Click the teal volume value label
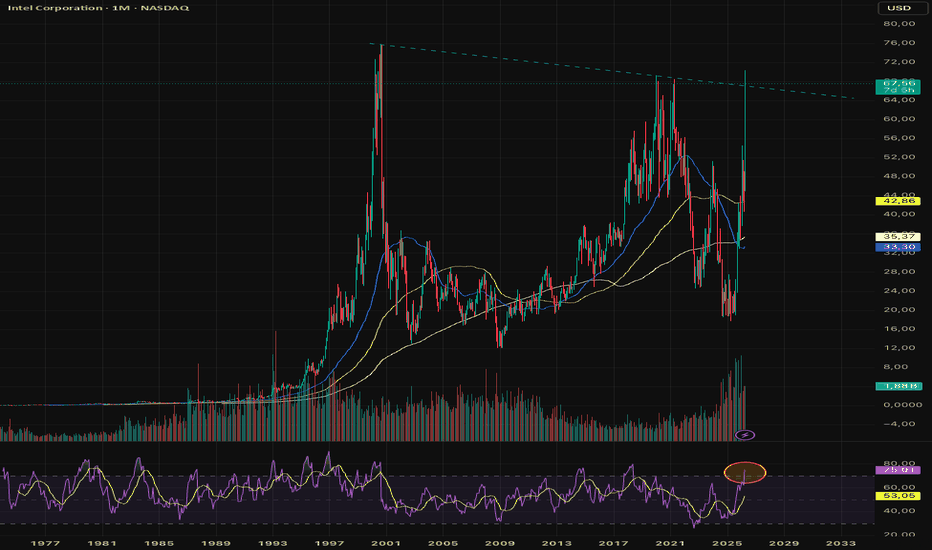932x550 pixels. pos(898,386)
